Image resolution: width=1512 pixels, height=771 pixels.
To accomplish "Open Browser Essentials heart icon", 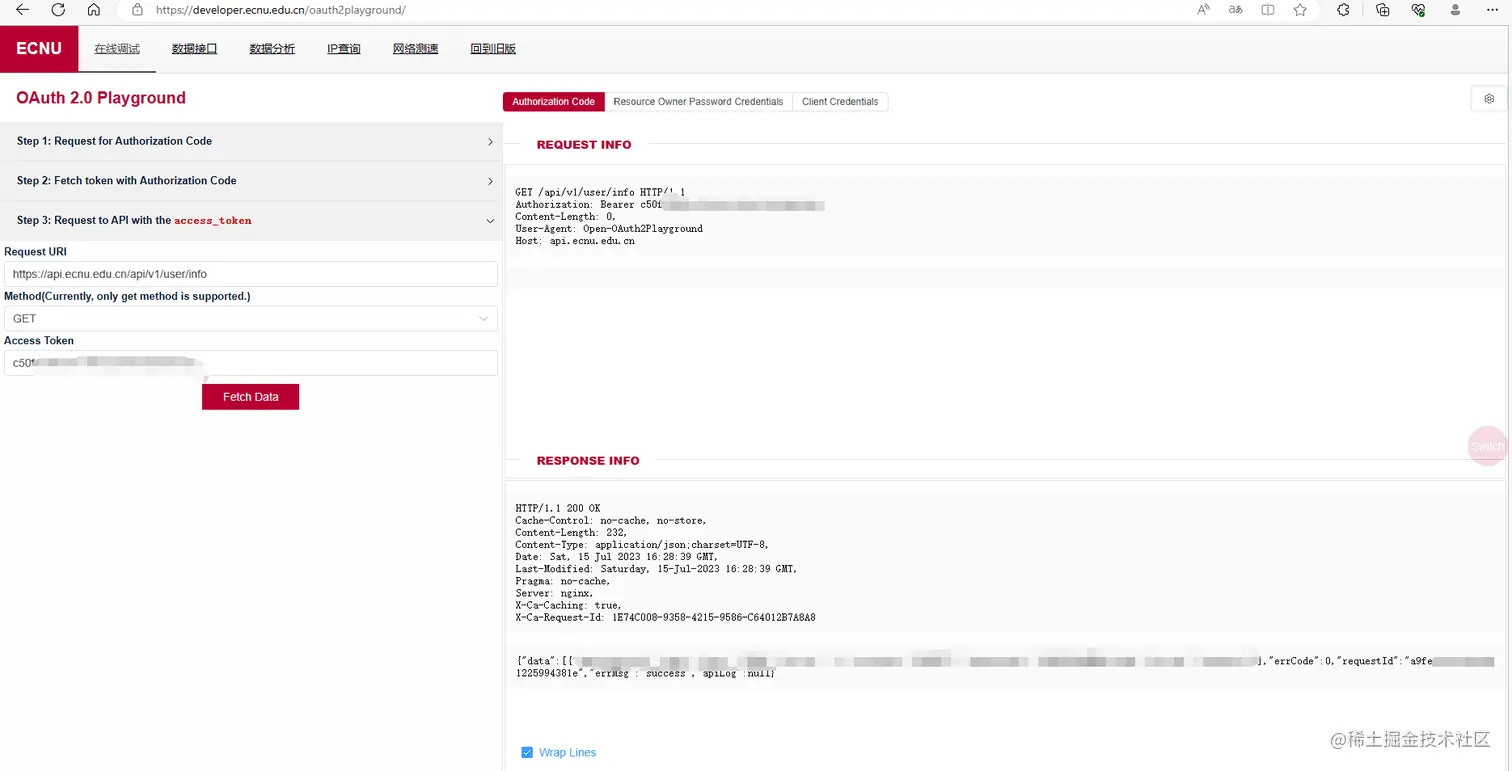I will 1418,10.
